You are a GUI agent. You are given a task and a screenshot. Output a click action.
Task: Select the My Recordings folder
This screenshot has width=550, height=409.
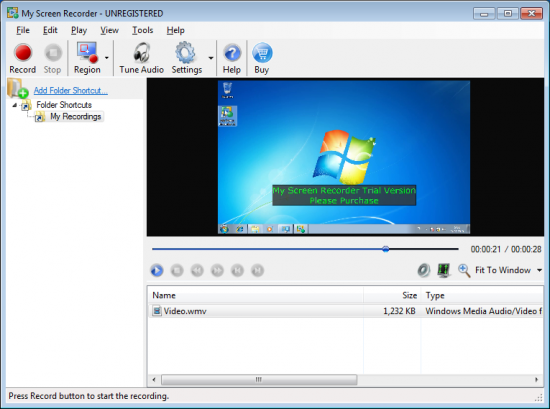click(75, 116)
